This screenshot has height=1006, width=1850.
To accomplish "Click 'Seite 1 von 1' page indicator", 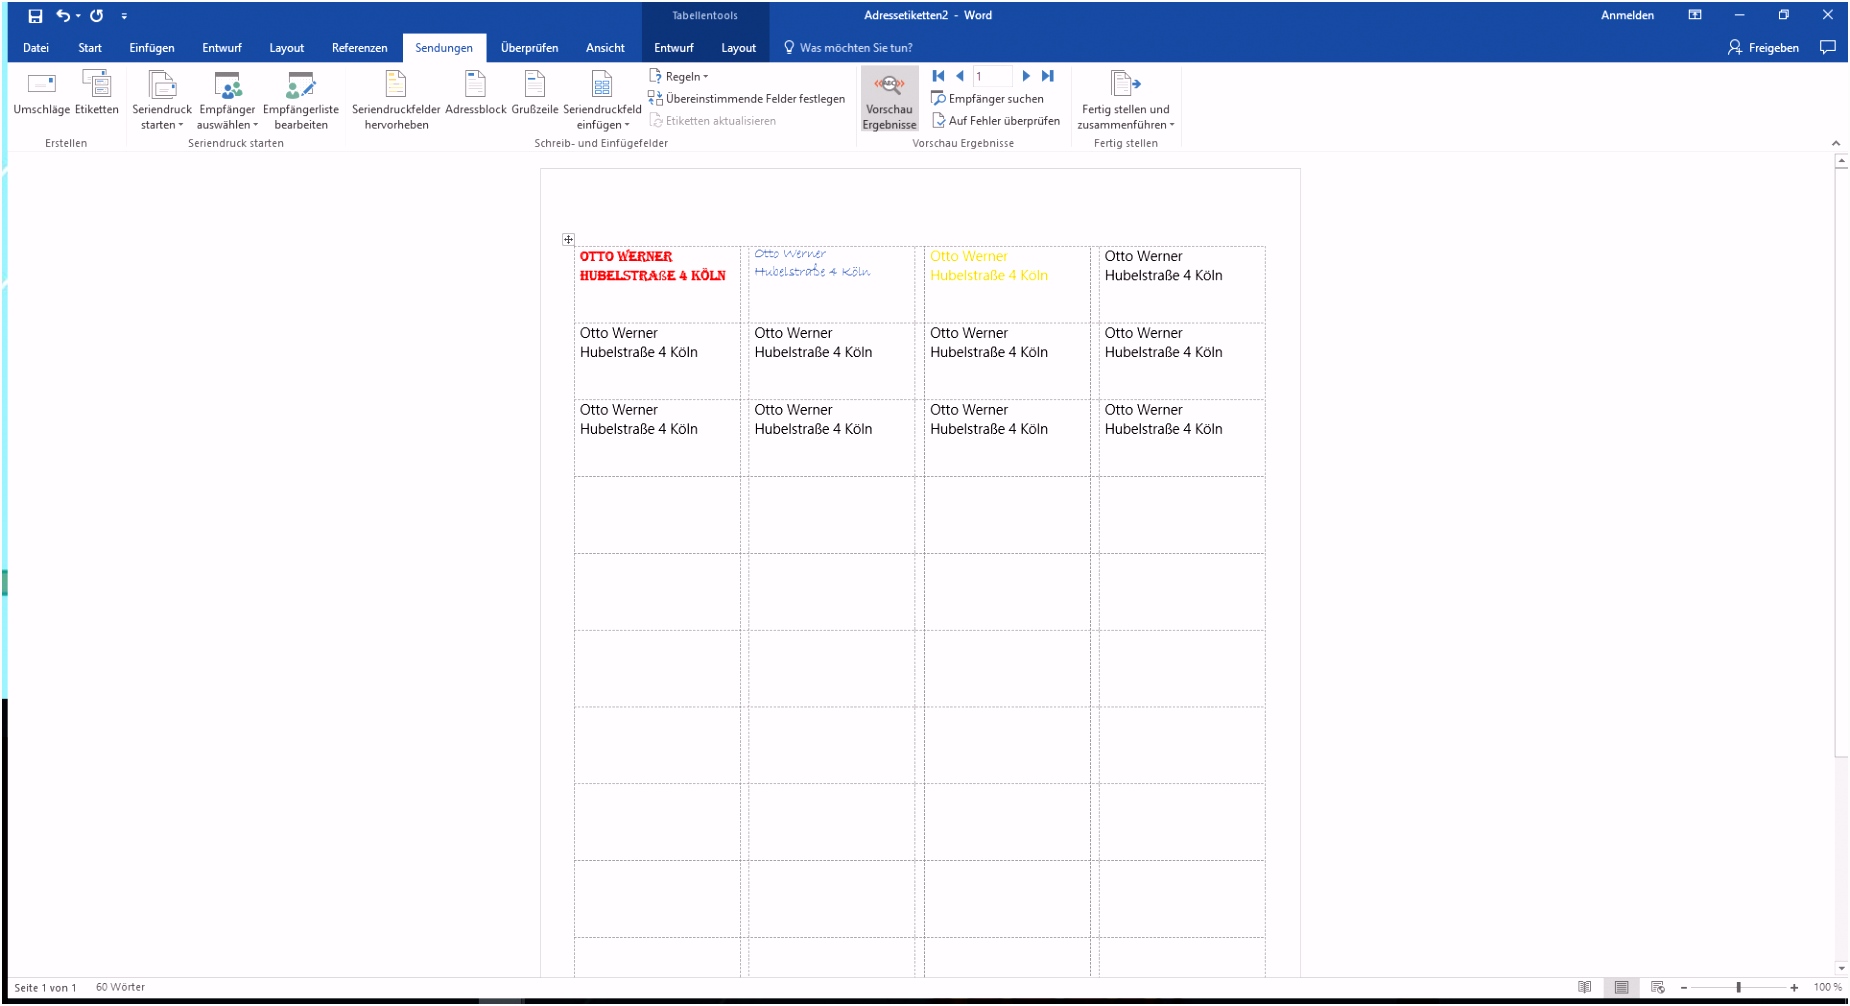I will [45, 988].
